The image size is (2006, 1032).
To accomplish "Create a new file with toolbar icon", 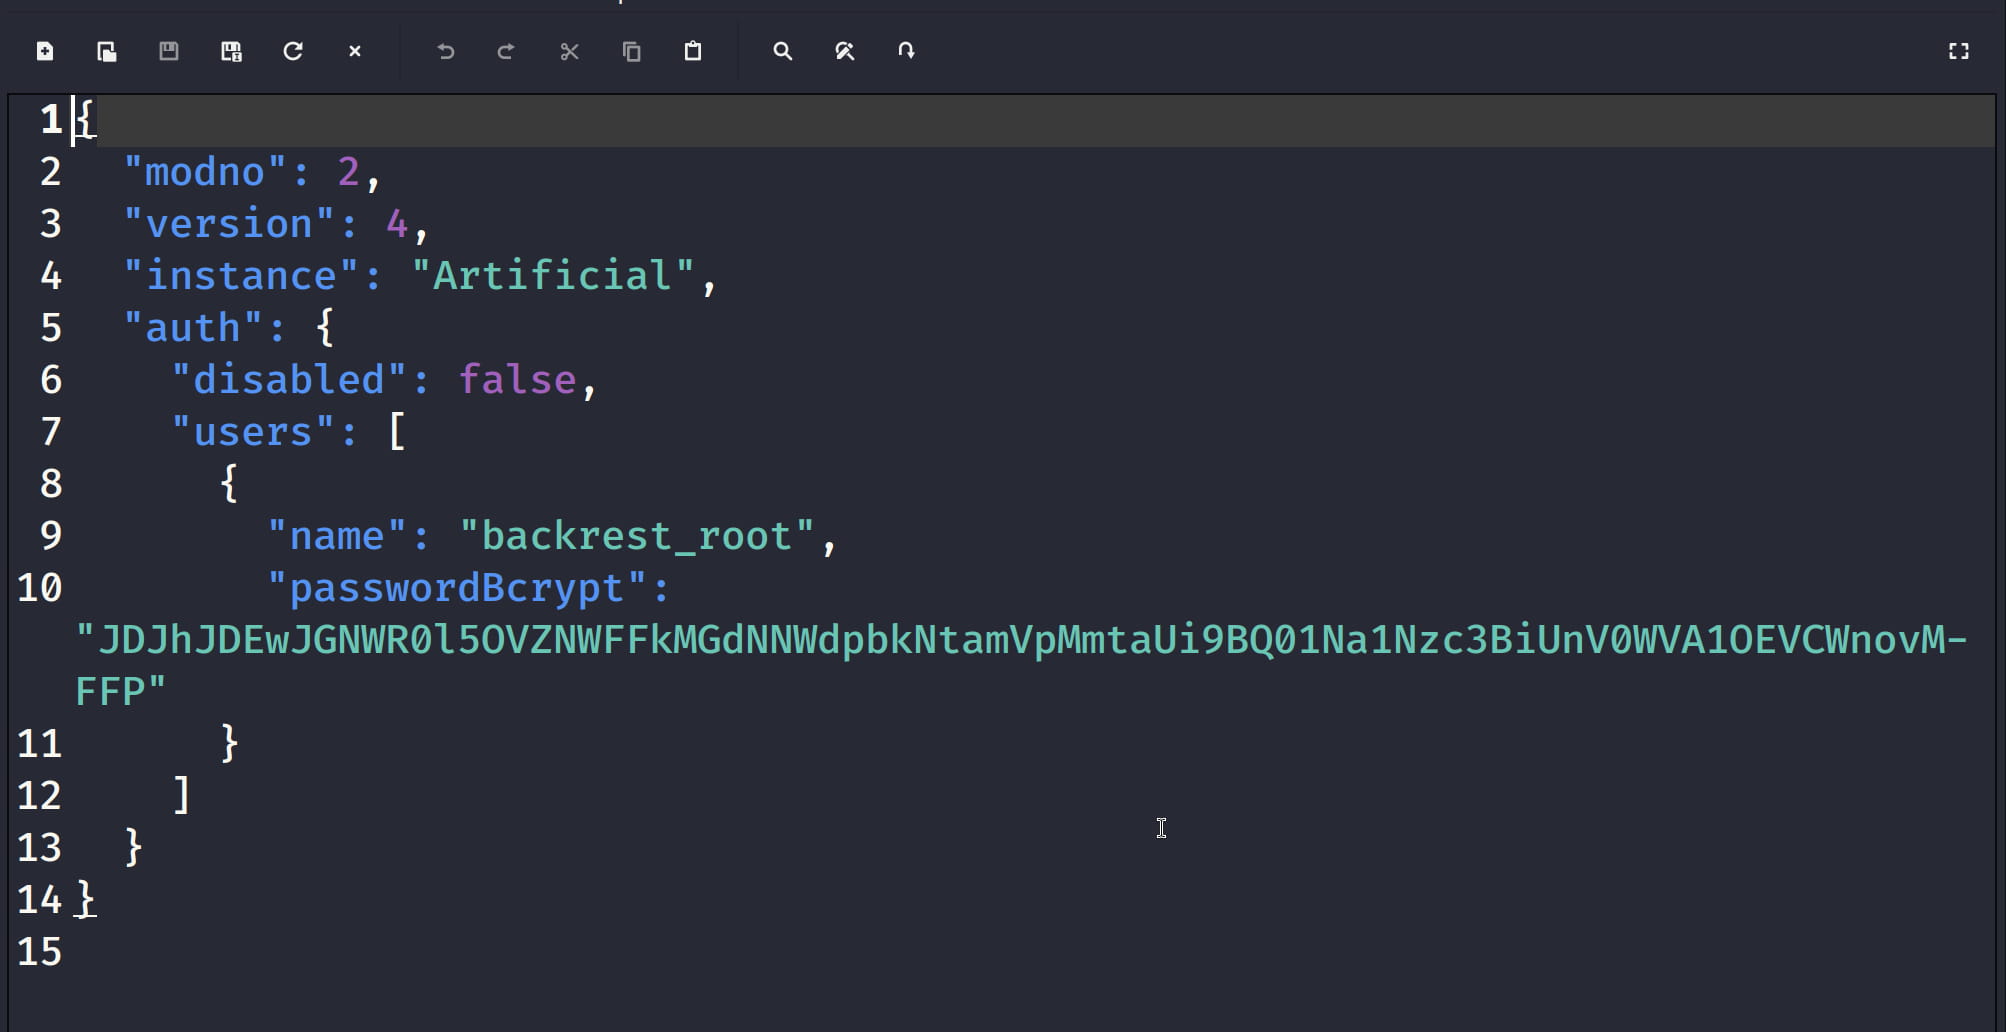I will click(45, 51).
